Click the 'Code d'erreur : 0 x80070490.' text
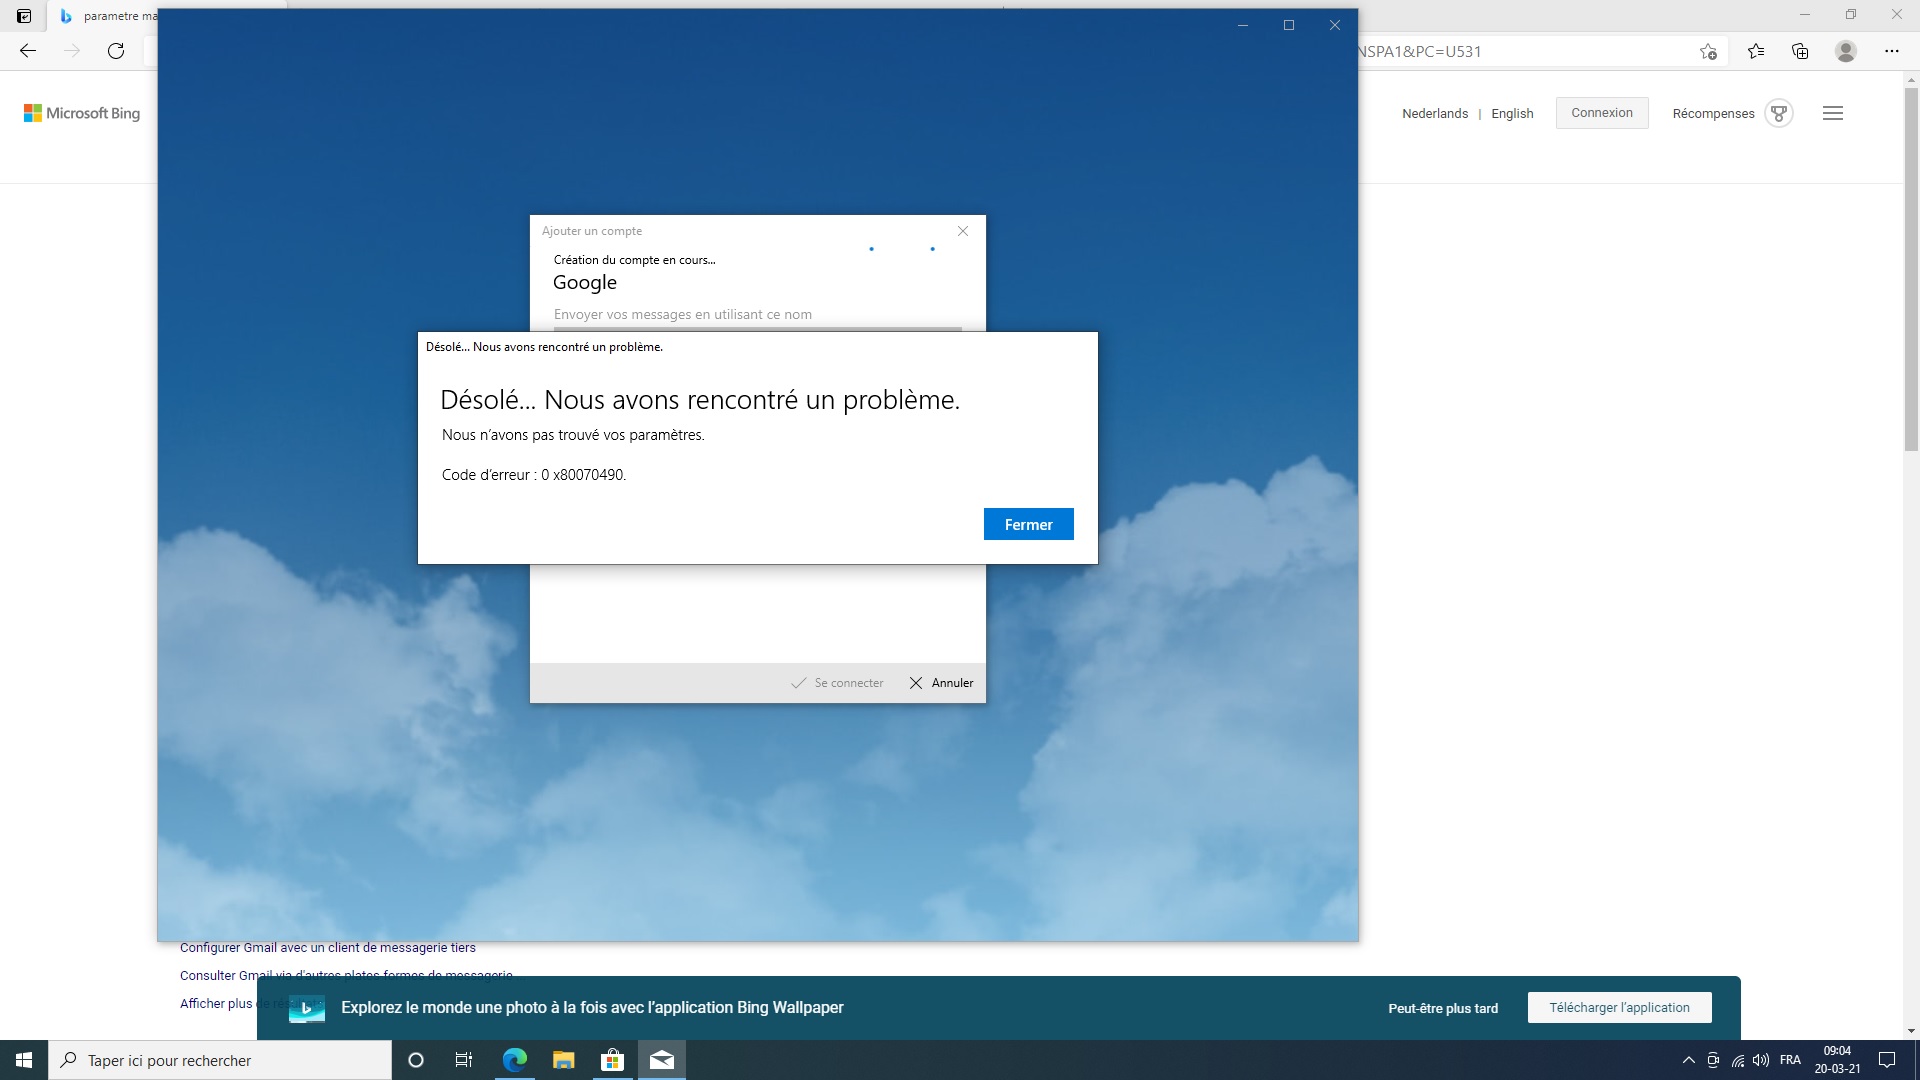 pyautogui.click(x=534, y=475)
